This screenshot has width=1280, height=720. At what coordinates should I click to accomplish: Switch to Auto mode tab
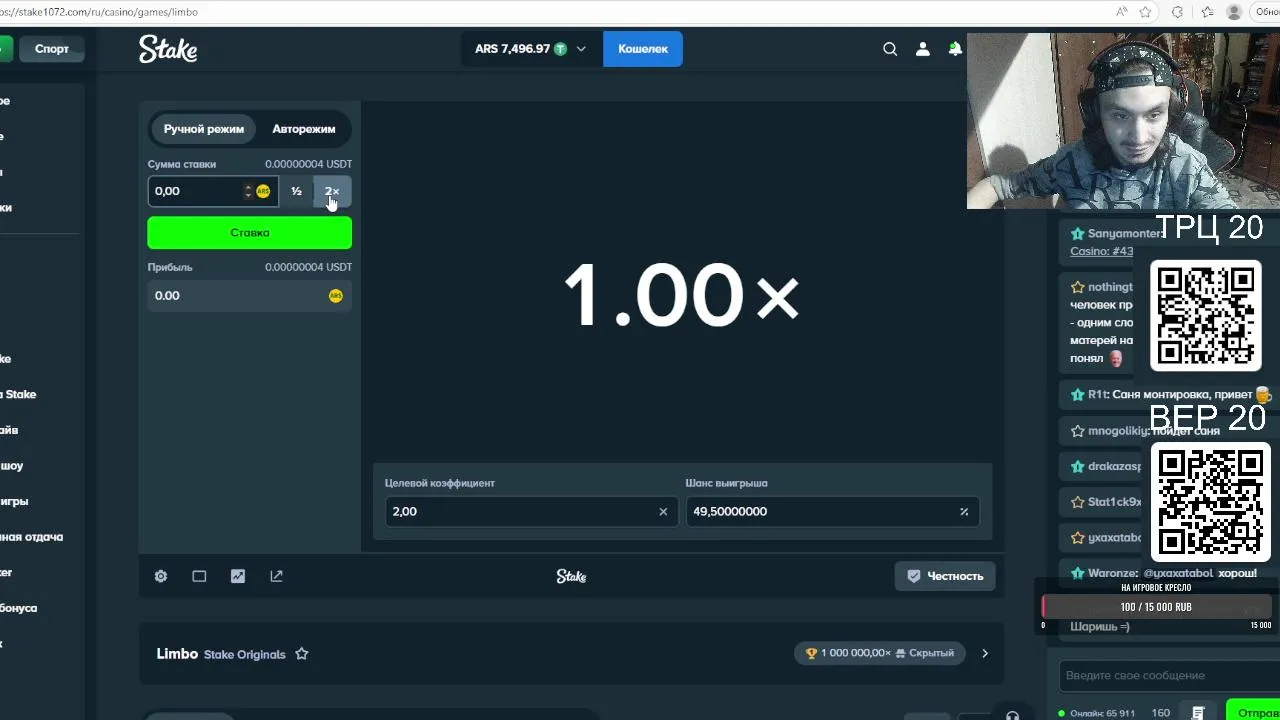(x=304, y=129)
